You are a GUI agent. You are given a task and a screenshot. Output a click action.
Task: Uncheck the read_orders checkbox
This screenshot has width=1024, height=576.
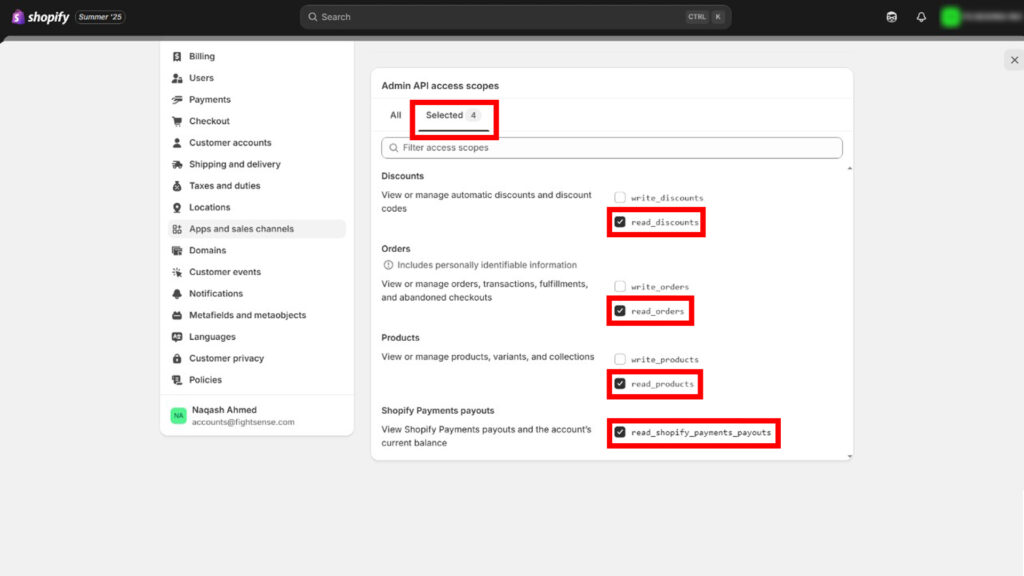(x=620, y=311)
